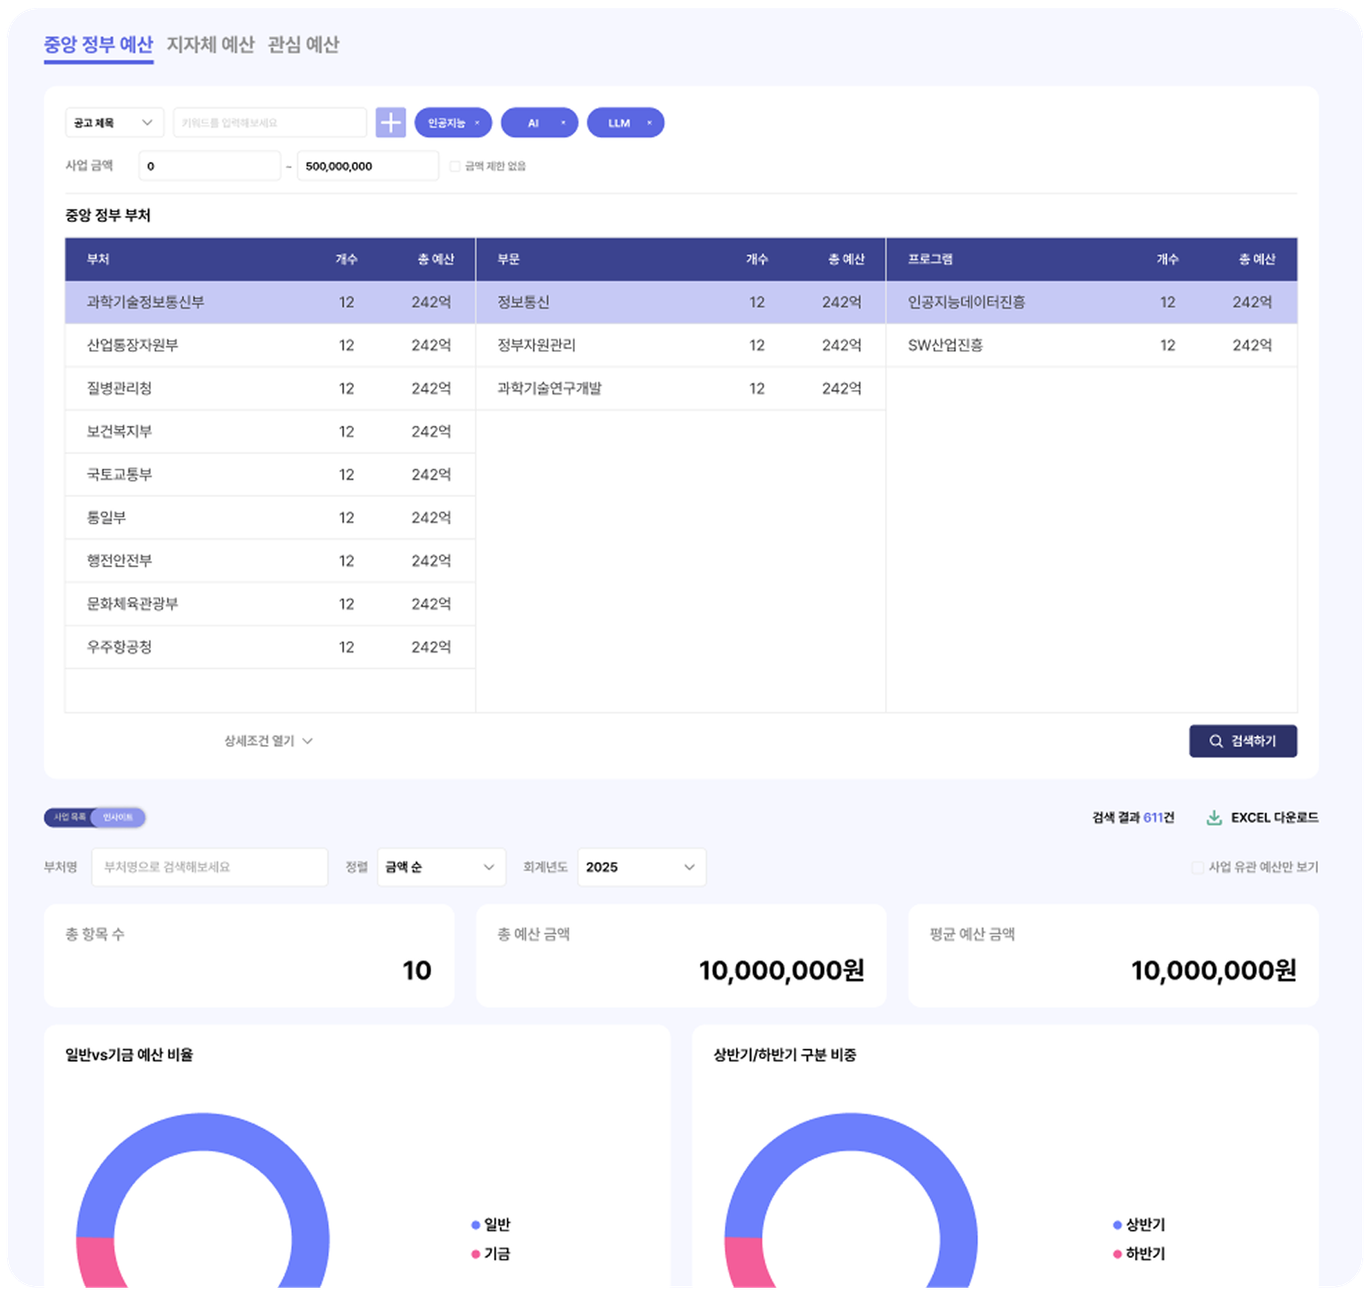Select 행정안전부 row
The image size is (1368, 1294).
point(270,561)
